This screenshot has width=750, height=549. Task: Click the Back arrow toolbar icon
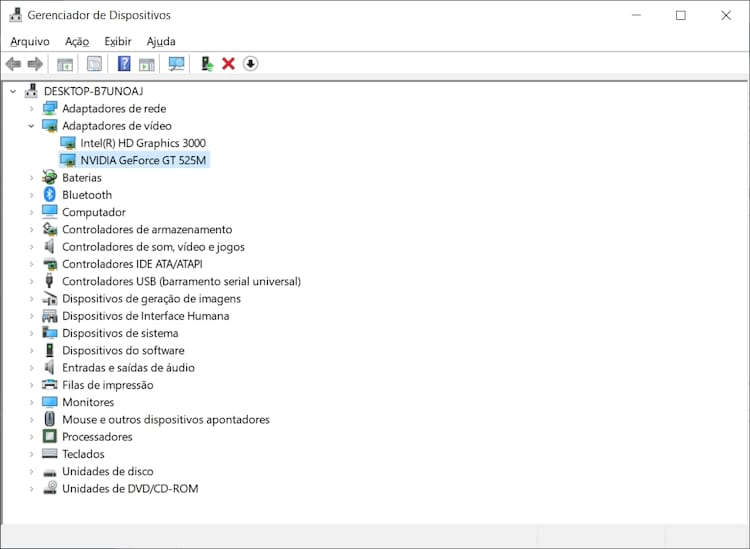click(13, 64)
